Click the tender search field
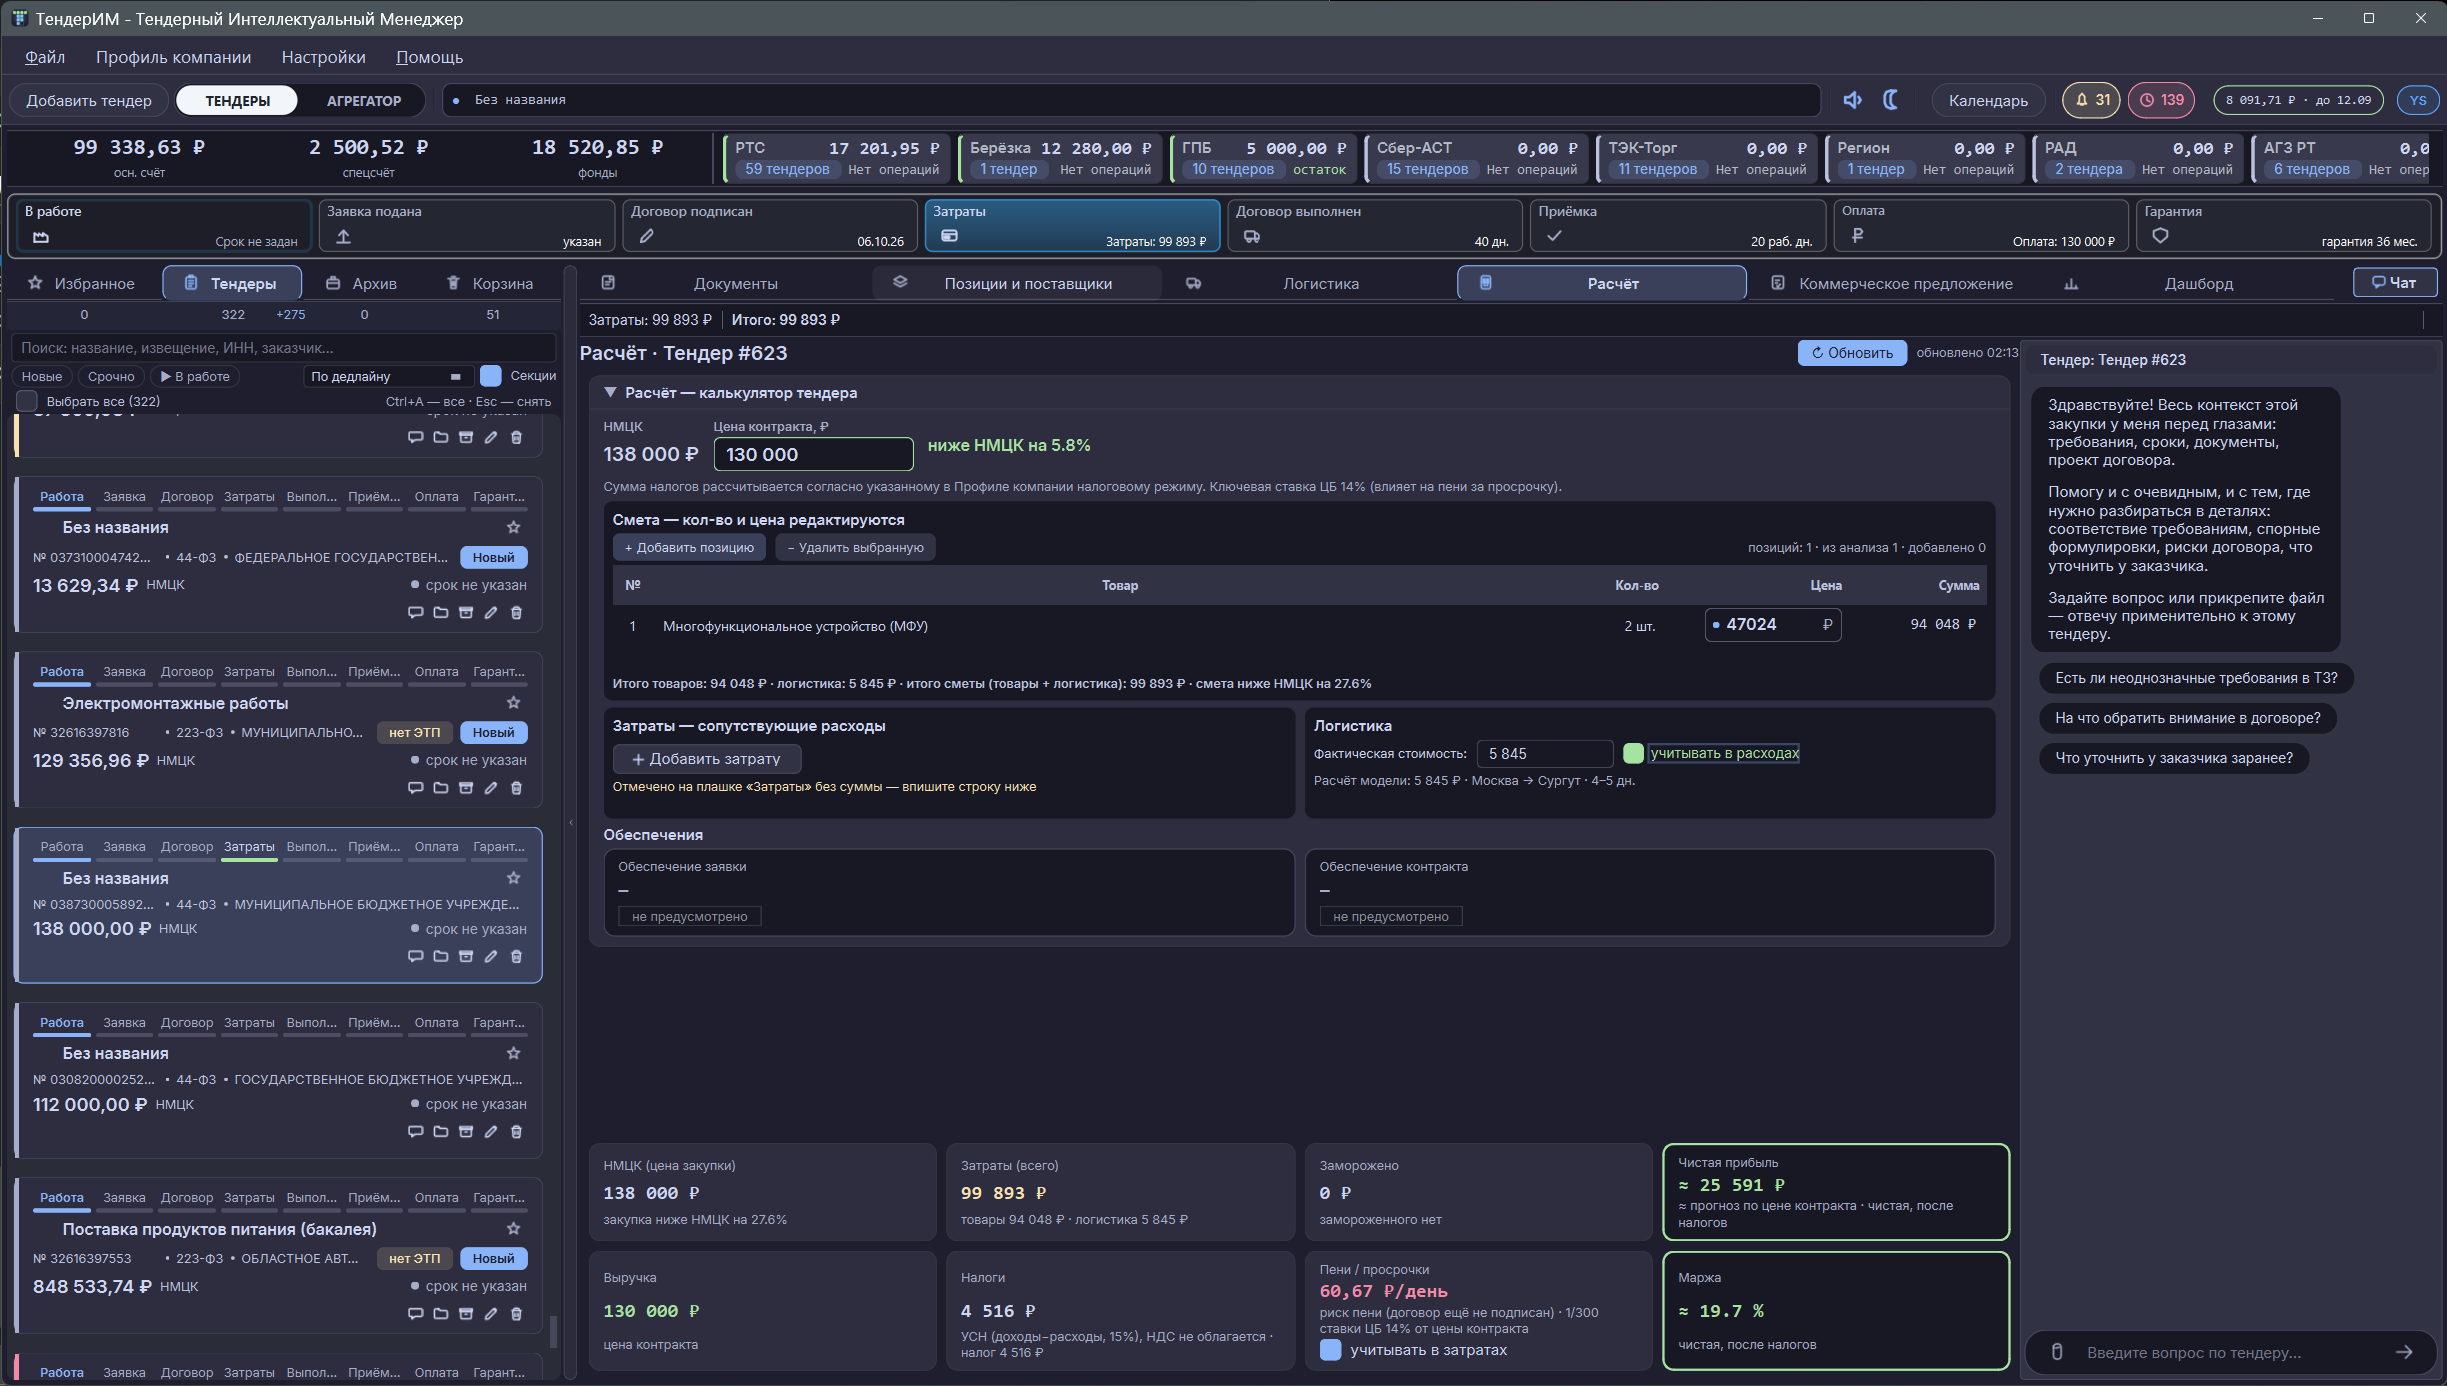The height and width of the screenshot is (1386, 2447). [283, 348]
